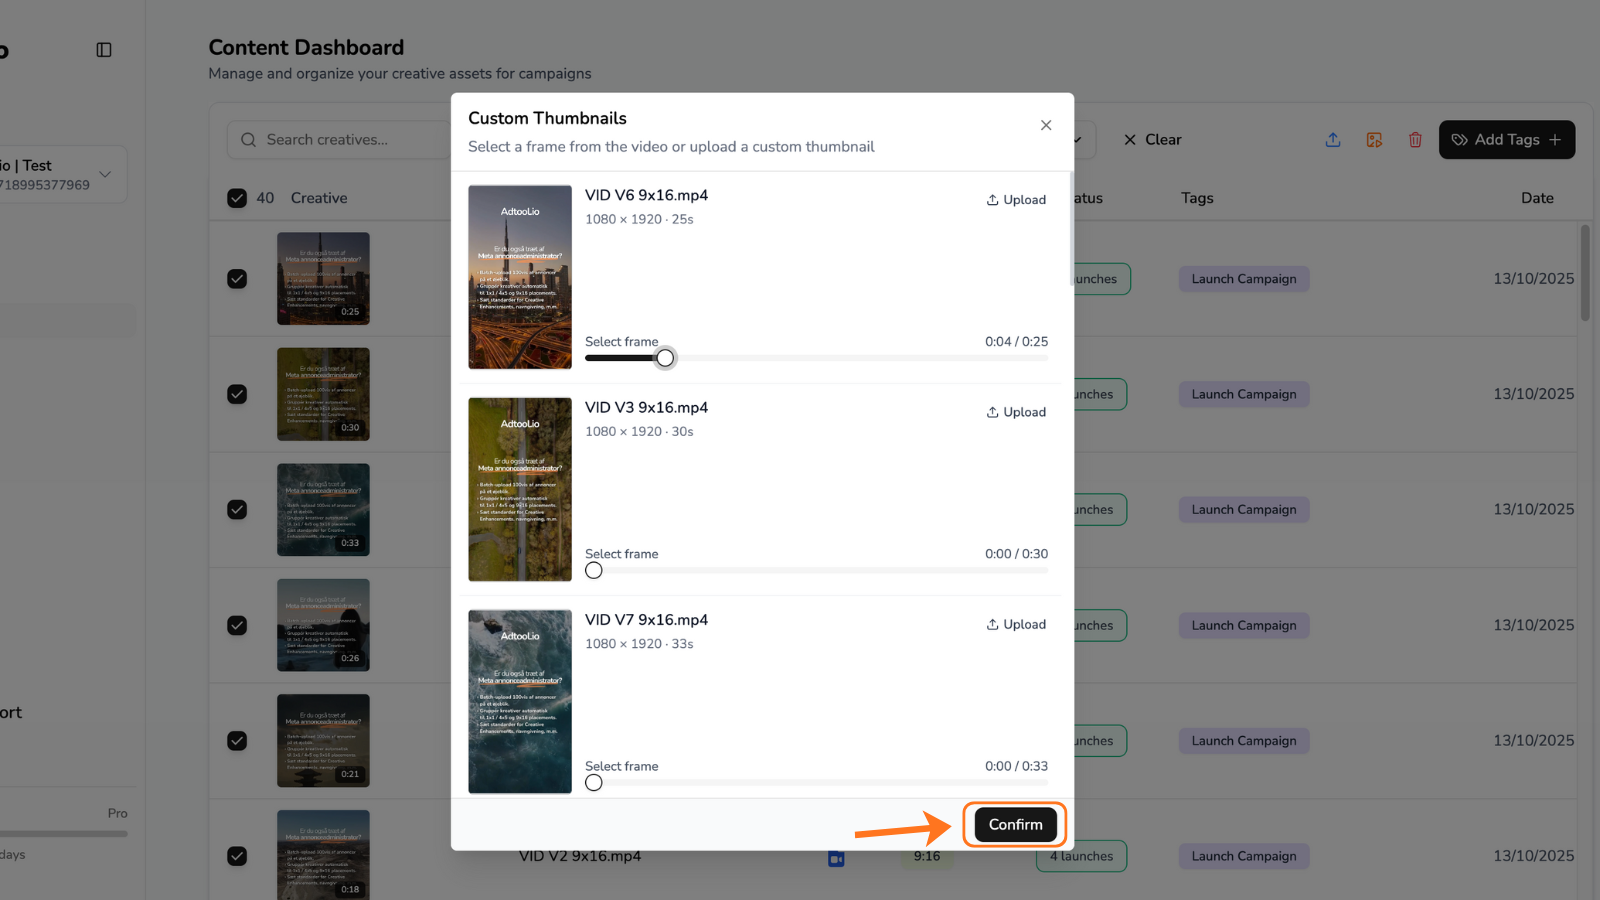This screenshot has width=1600, height=900.
Task: Open Add Tags button
Action: (1506, 140)
